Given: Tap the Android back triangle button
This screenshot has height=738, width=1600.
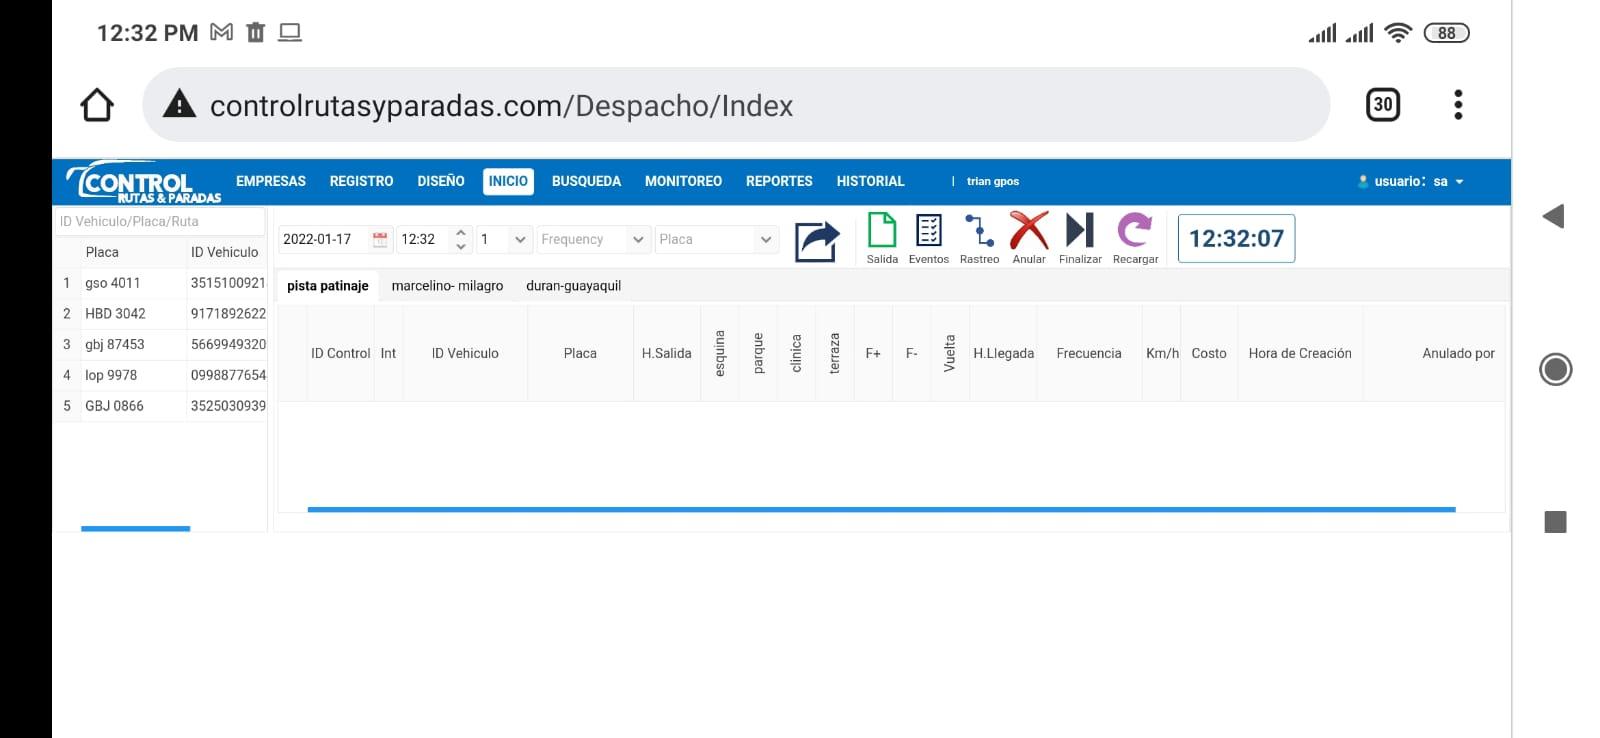Looking at the screenshot, I should pos(1553,216).
